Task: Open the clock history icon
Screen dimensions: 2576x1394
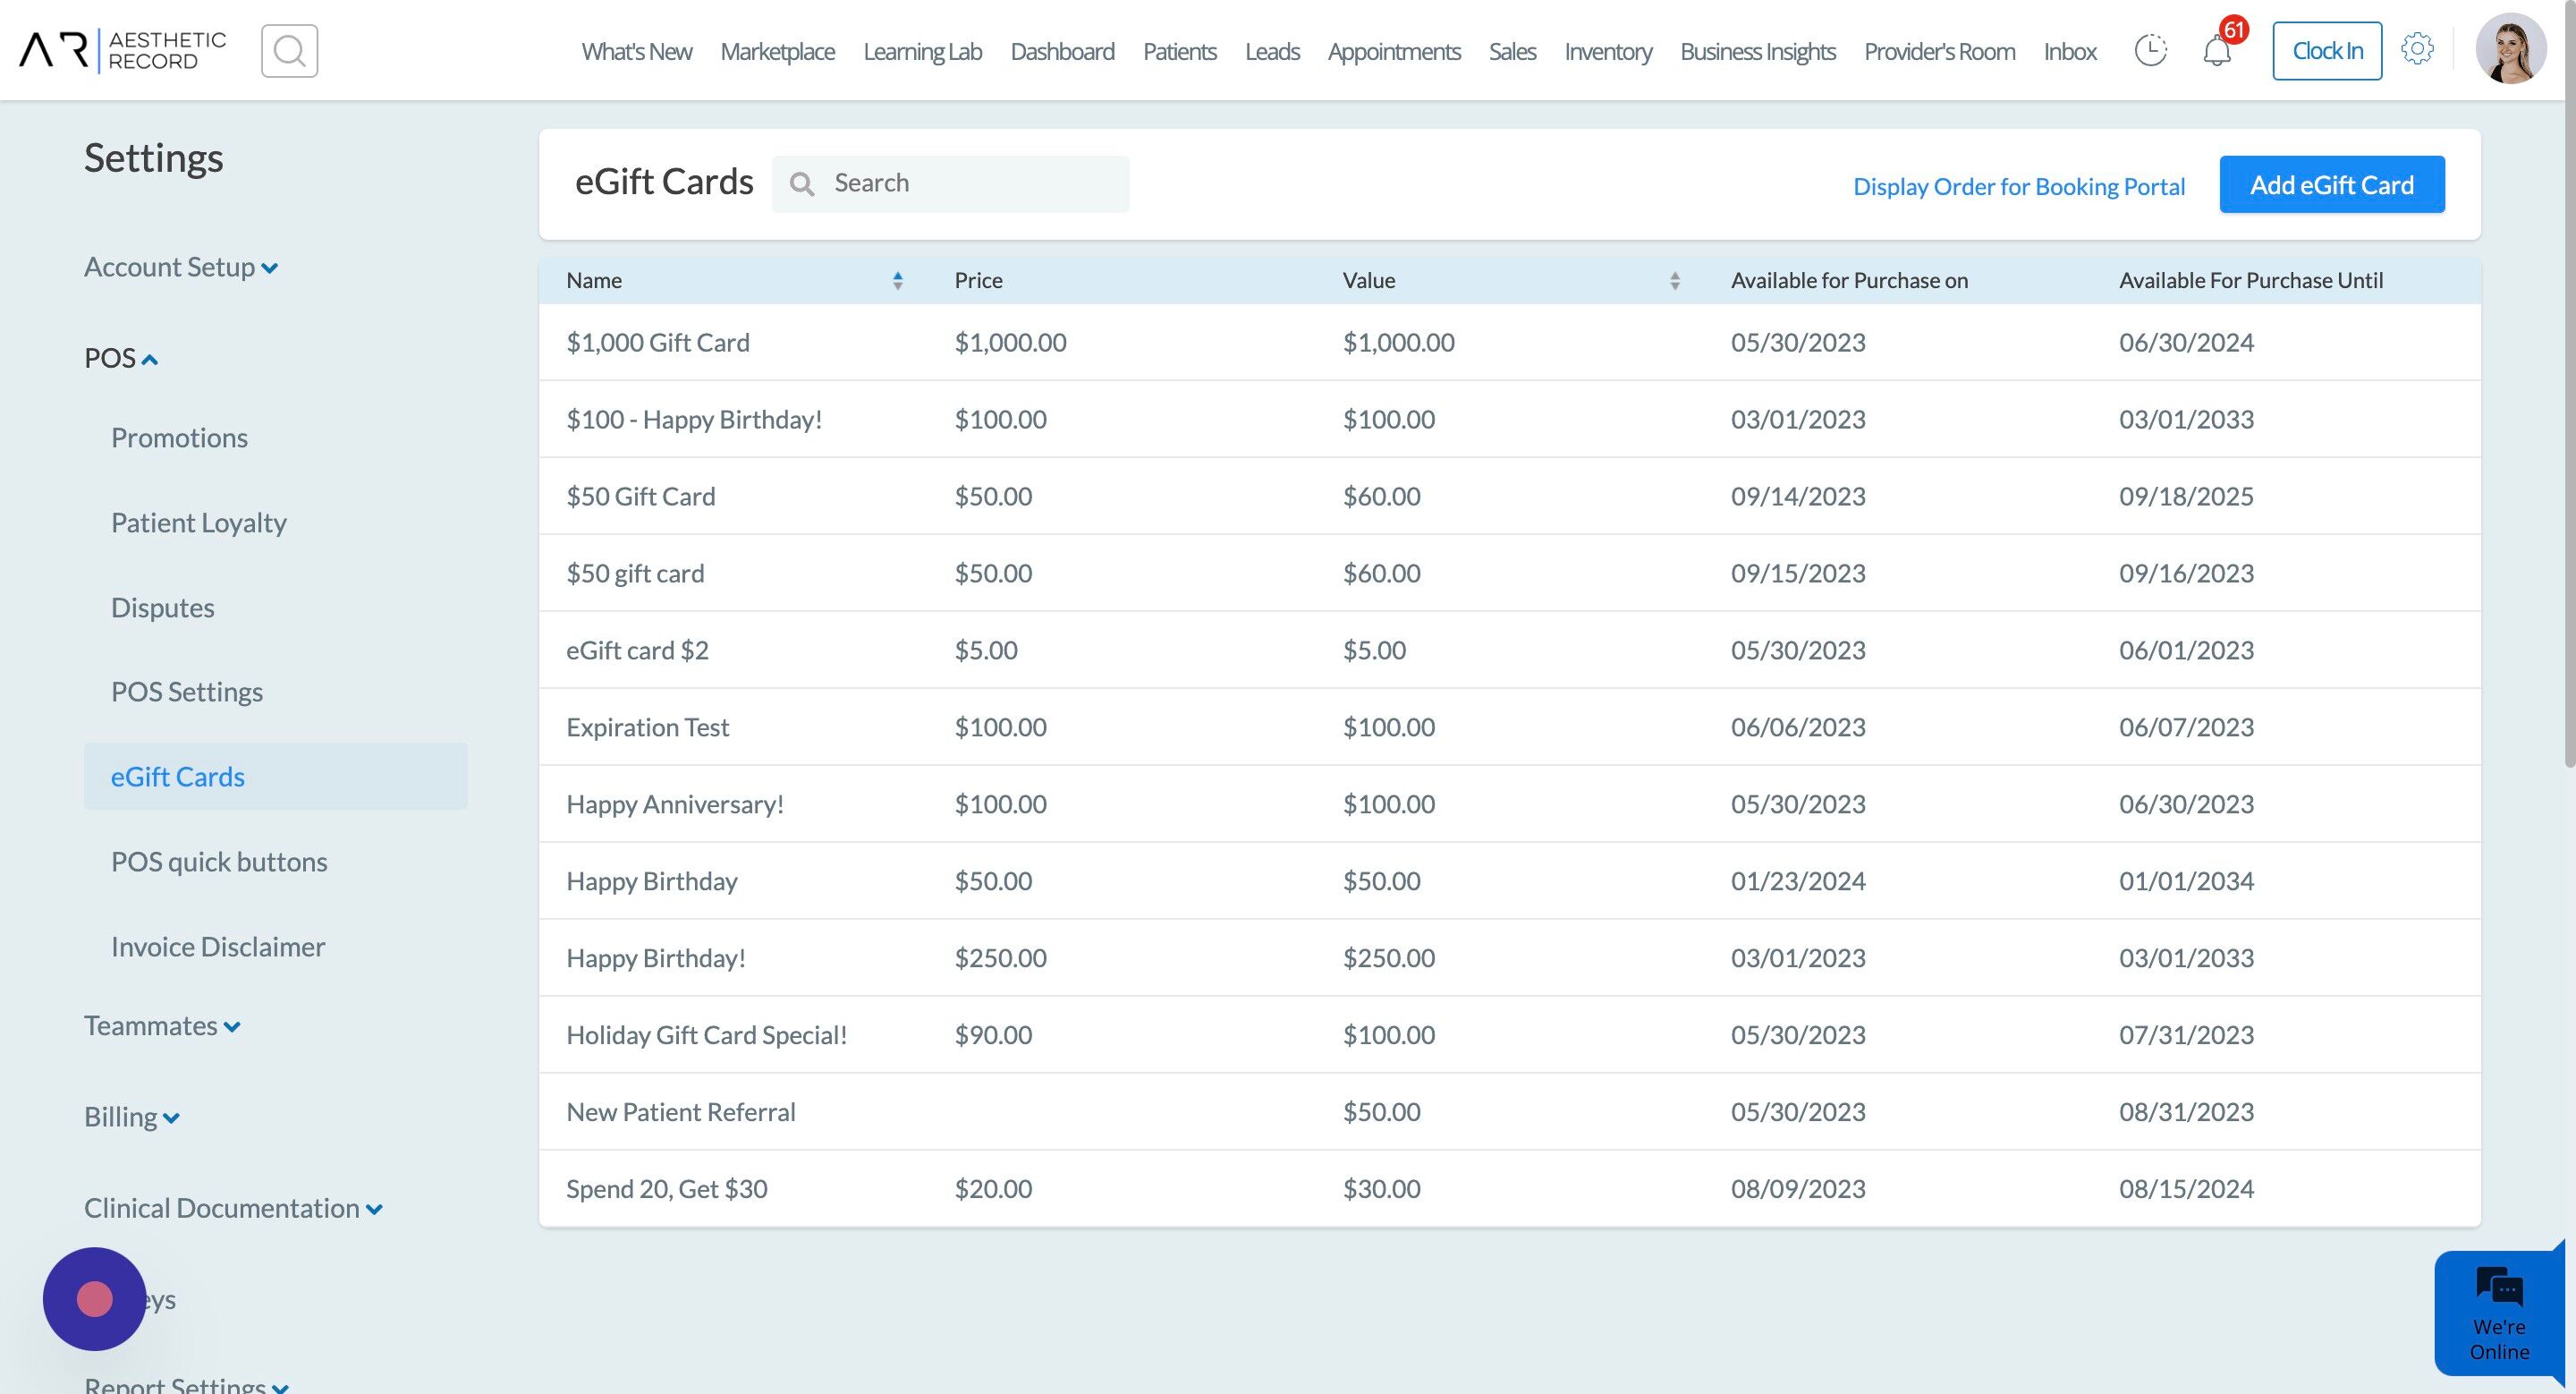Action: (2150, 50)
